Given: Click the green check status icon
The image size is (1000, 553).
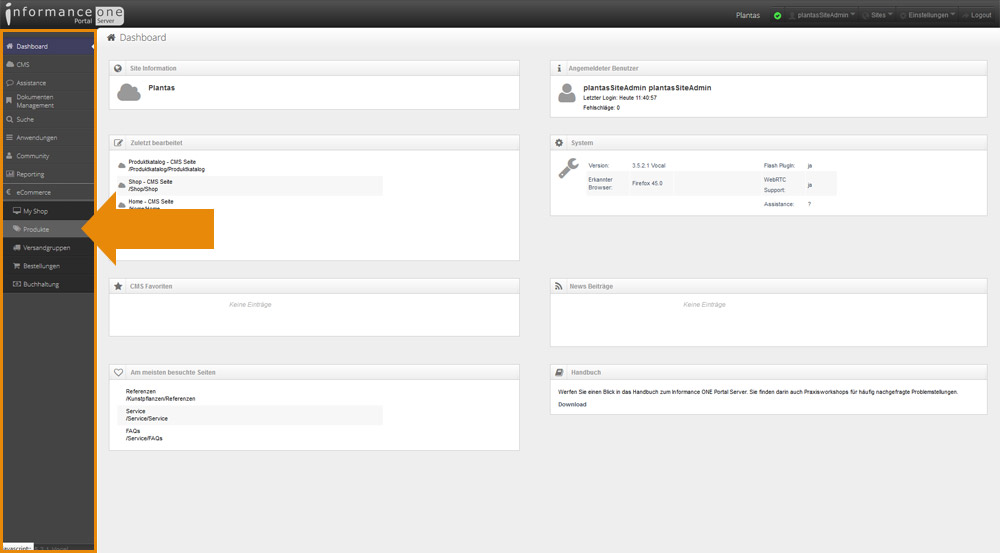Looking at the screenshot, I should point(777,16).
